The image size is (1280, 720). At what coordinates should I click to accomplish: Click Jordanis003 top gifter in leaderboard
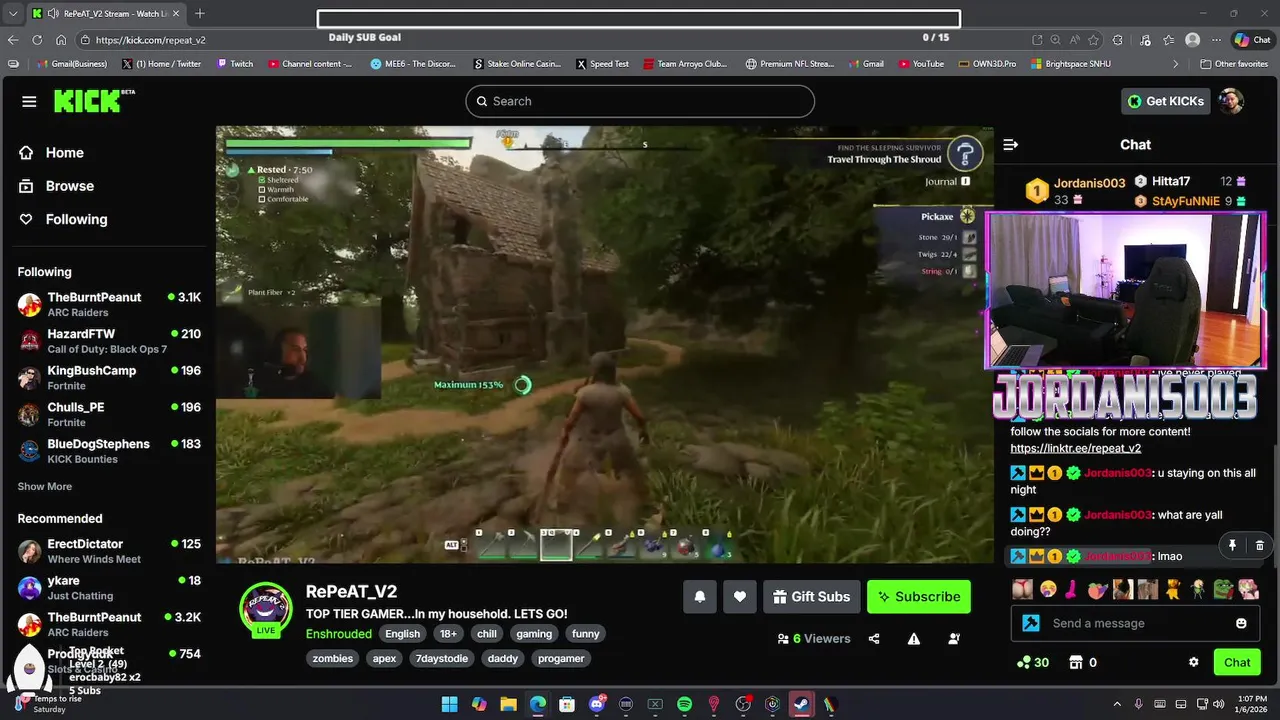[x=1075, y=191]
